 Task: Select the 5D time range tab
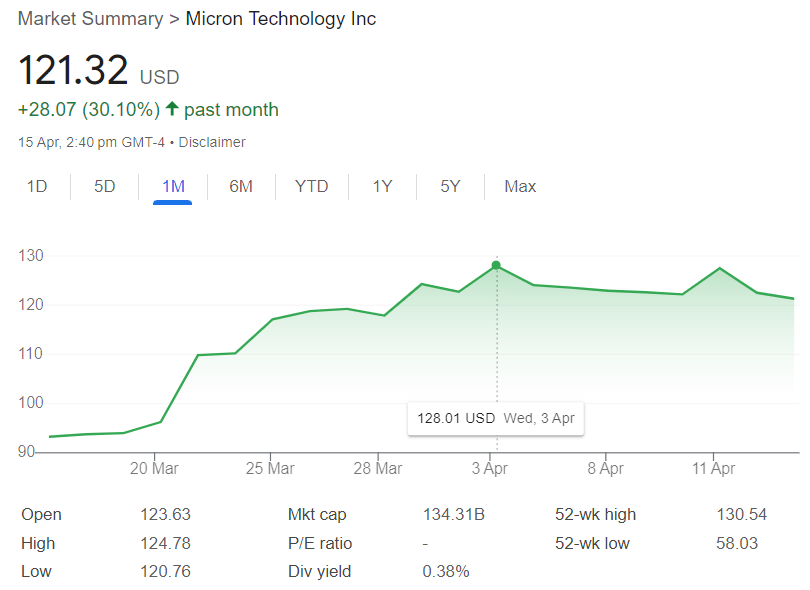pos(105,186)
